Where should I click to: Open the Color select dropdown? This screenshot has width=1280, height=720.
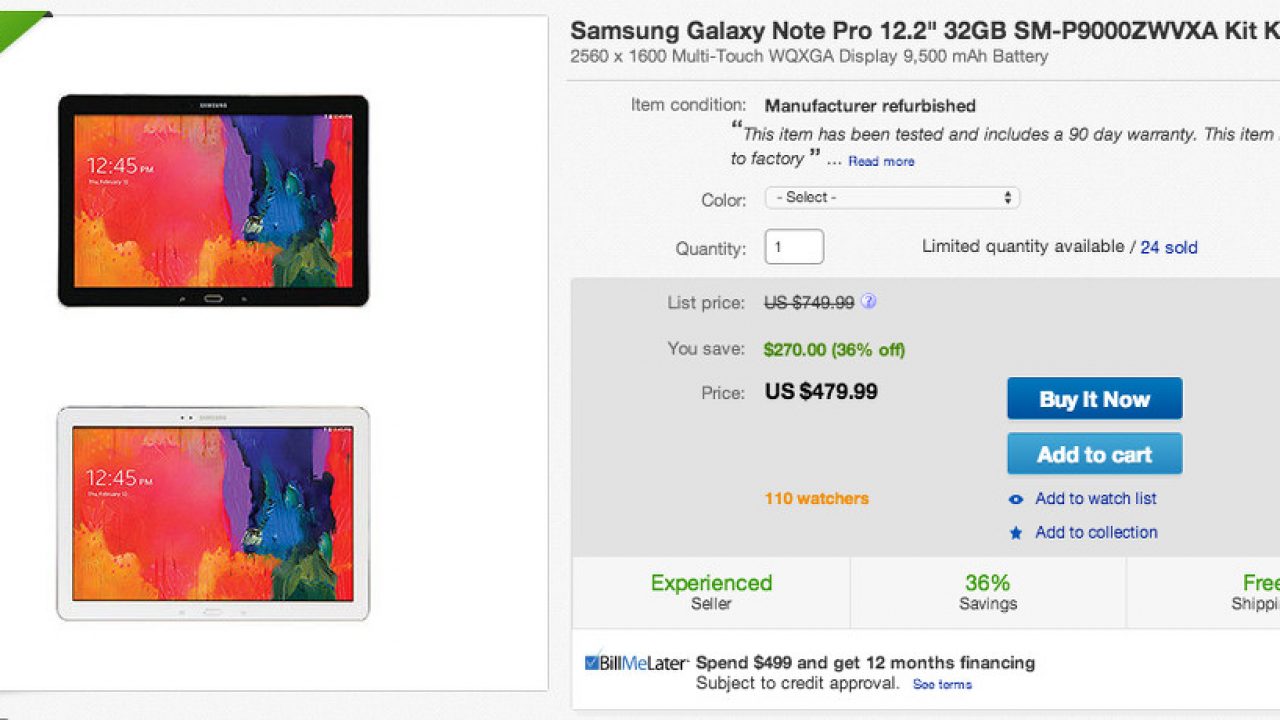pyautogui.click(x=892, y=198)
